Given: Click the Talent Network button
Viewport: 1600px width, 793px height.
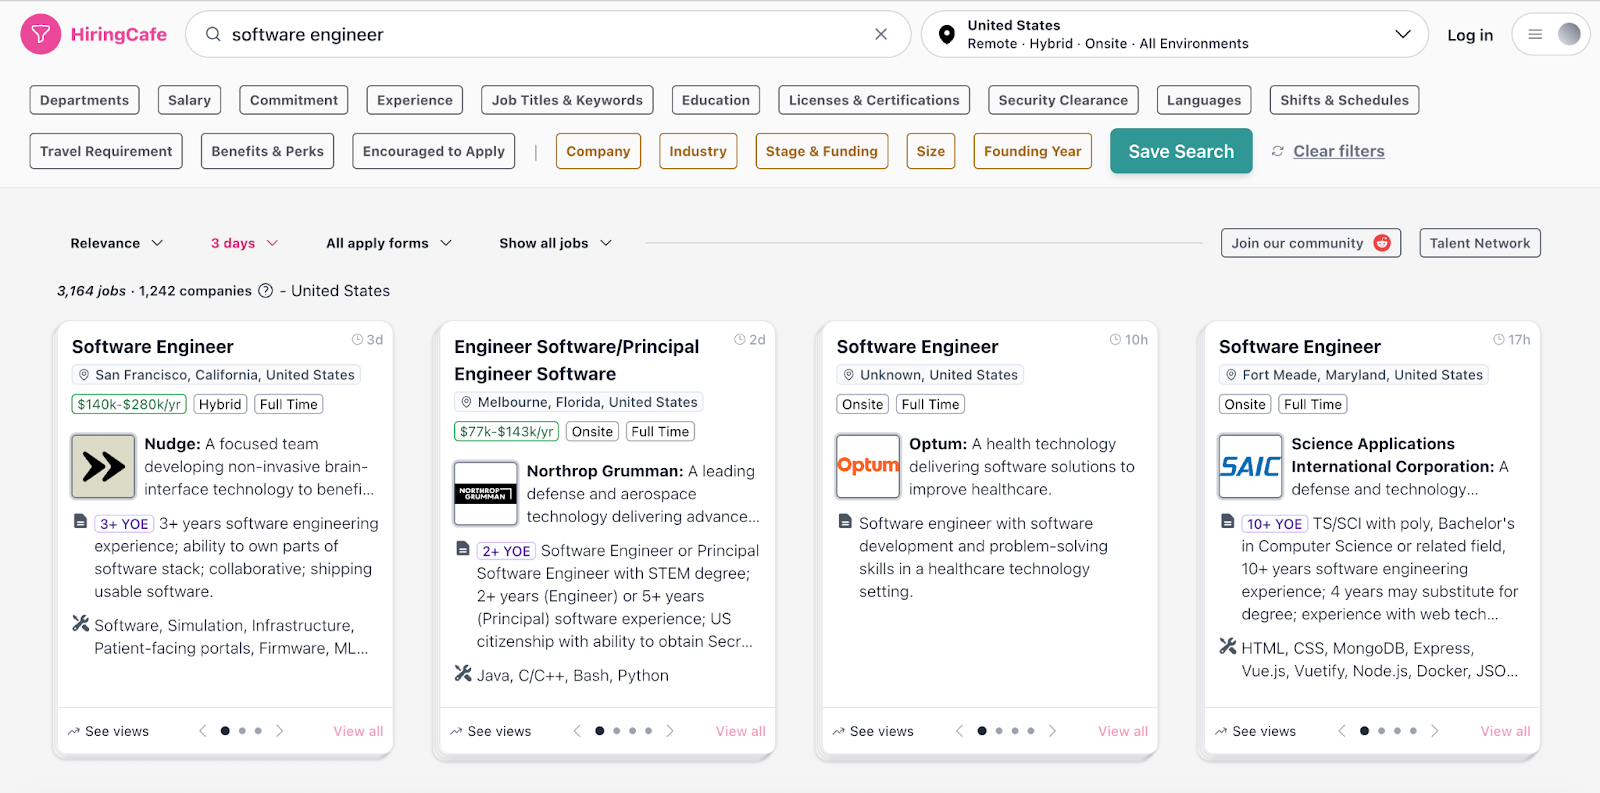Looking at the screenshot, I should click(1480, 243).
